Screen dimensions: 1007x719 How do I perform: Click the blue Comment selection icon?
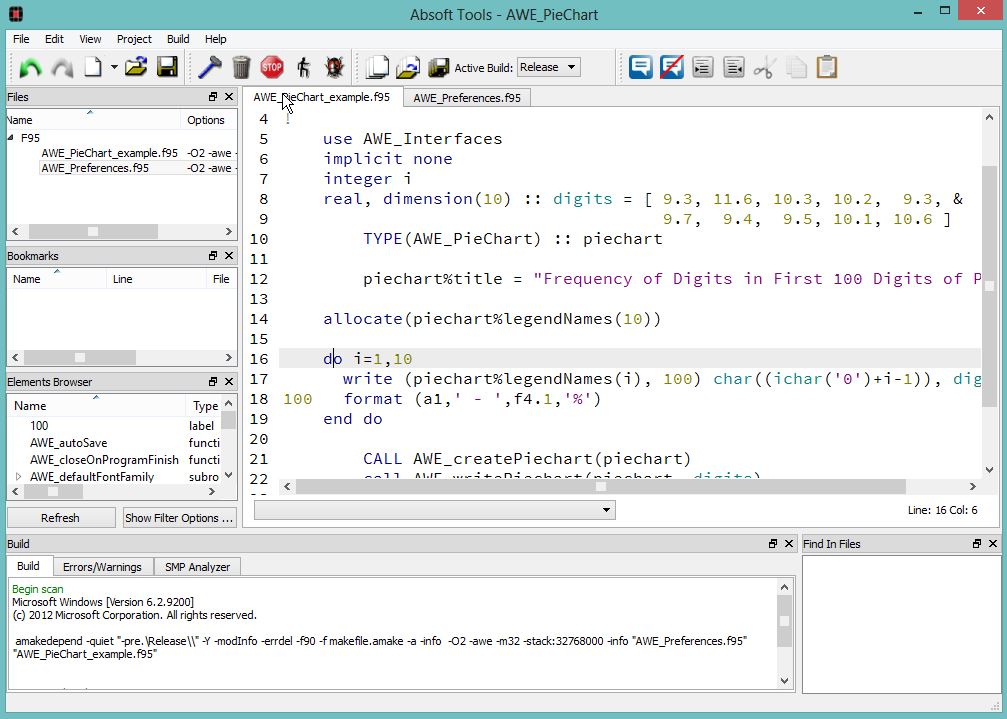[641, 68]
